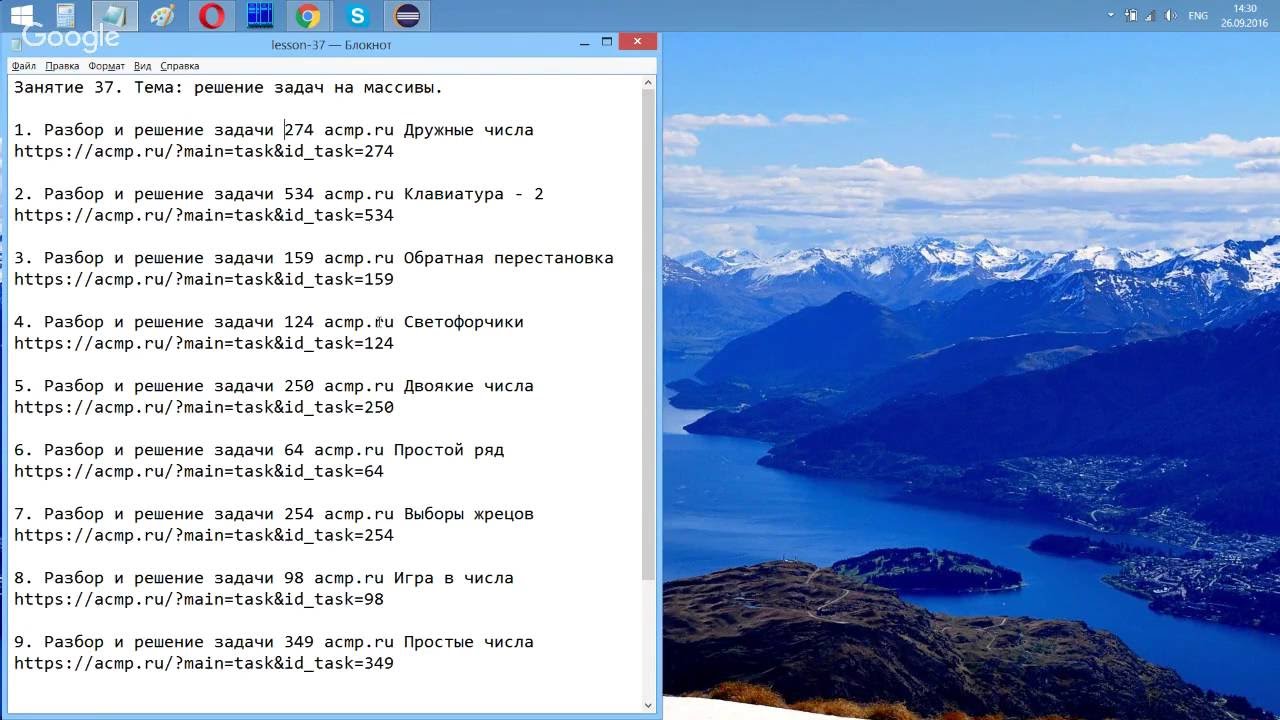Image resolution: width=1280 pixels, height=720 pixels.
Task: Open the volume speaker tray icon
Action: click(x=1170, y=15)
